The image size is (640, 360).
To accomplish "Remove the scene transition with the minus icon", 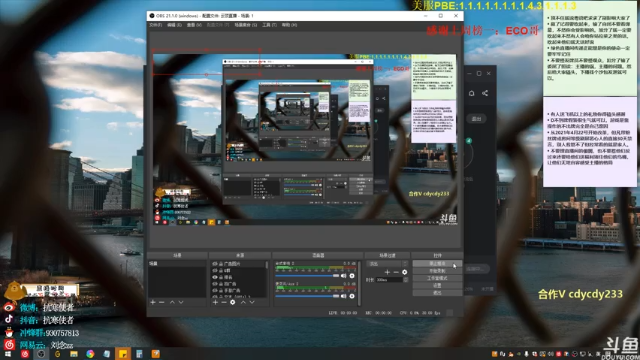I will pos(396,272).
